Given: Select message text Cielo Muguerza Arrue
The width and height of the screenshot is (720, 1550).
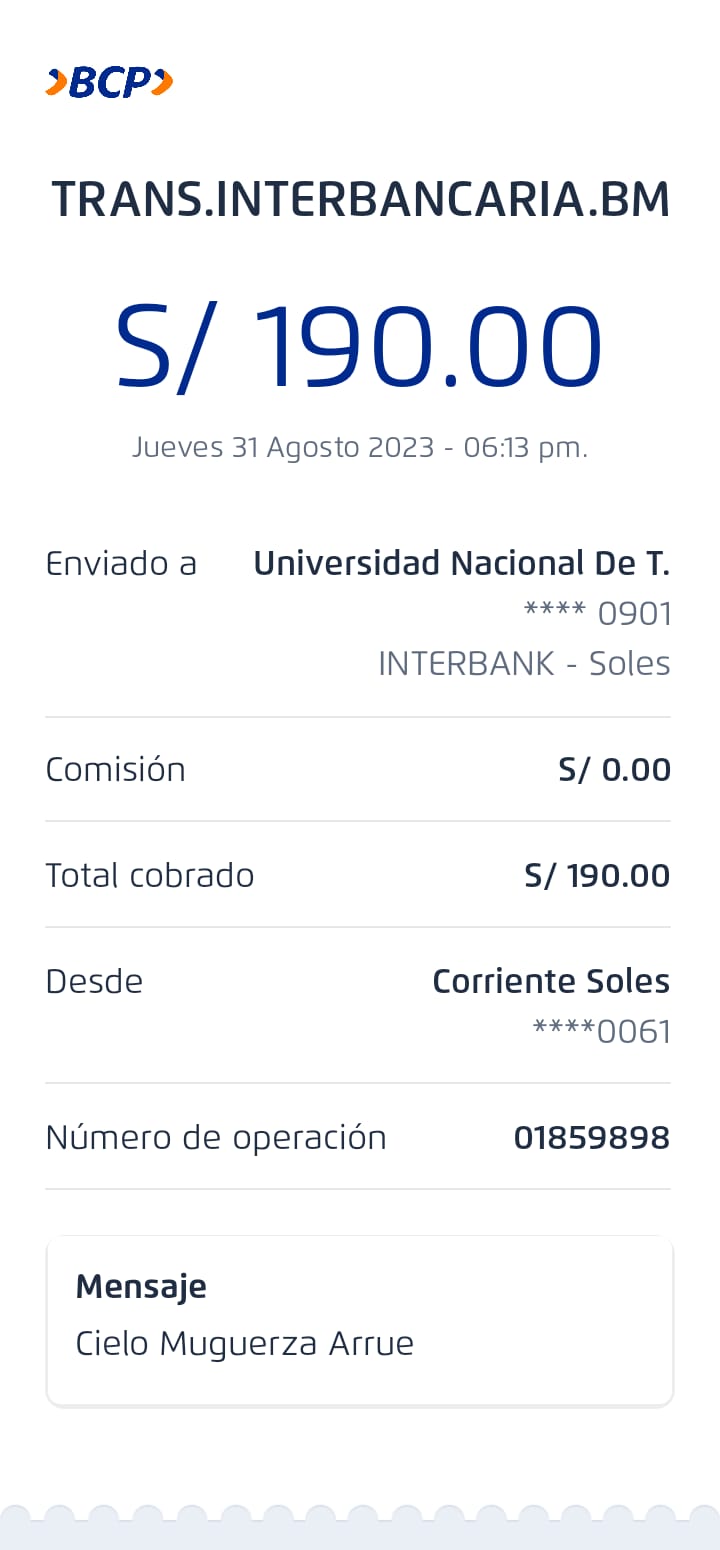Looking at the screenshot, I should pyautogui.click(x=245, y=1343).
